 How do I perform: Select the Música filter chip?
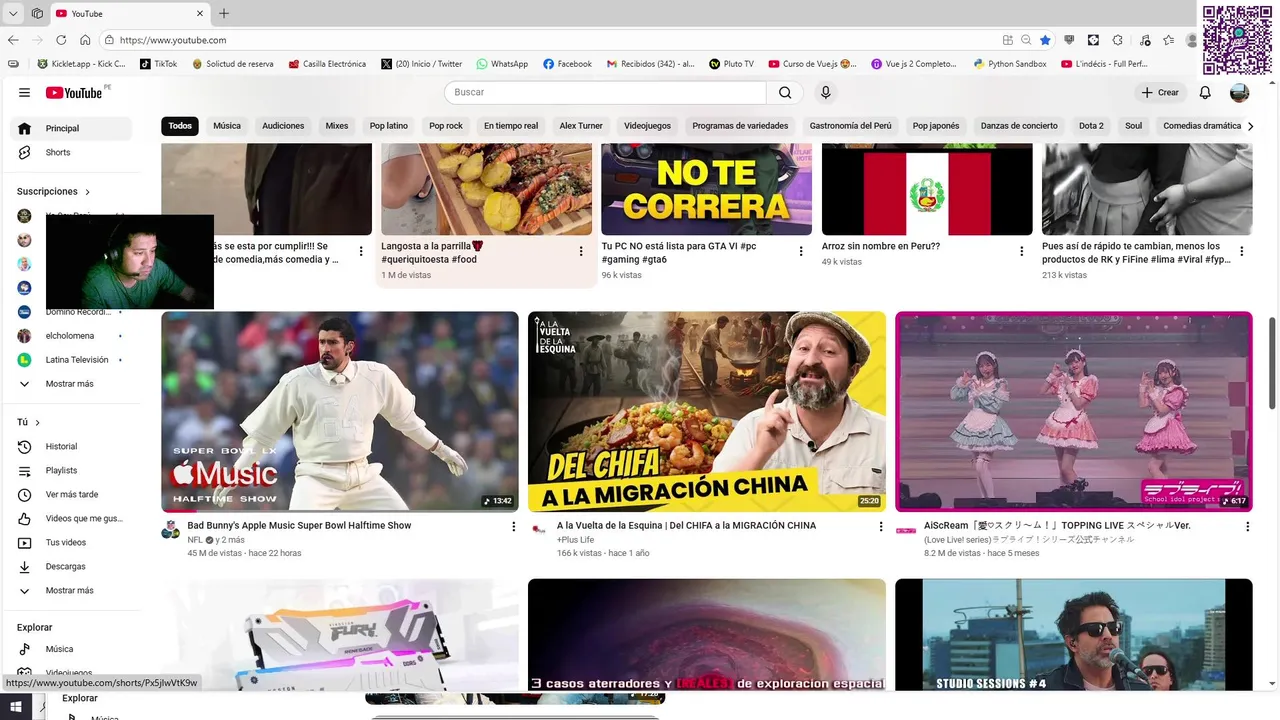pos(227,126)
